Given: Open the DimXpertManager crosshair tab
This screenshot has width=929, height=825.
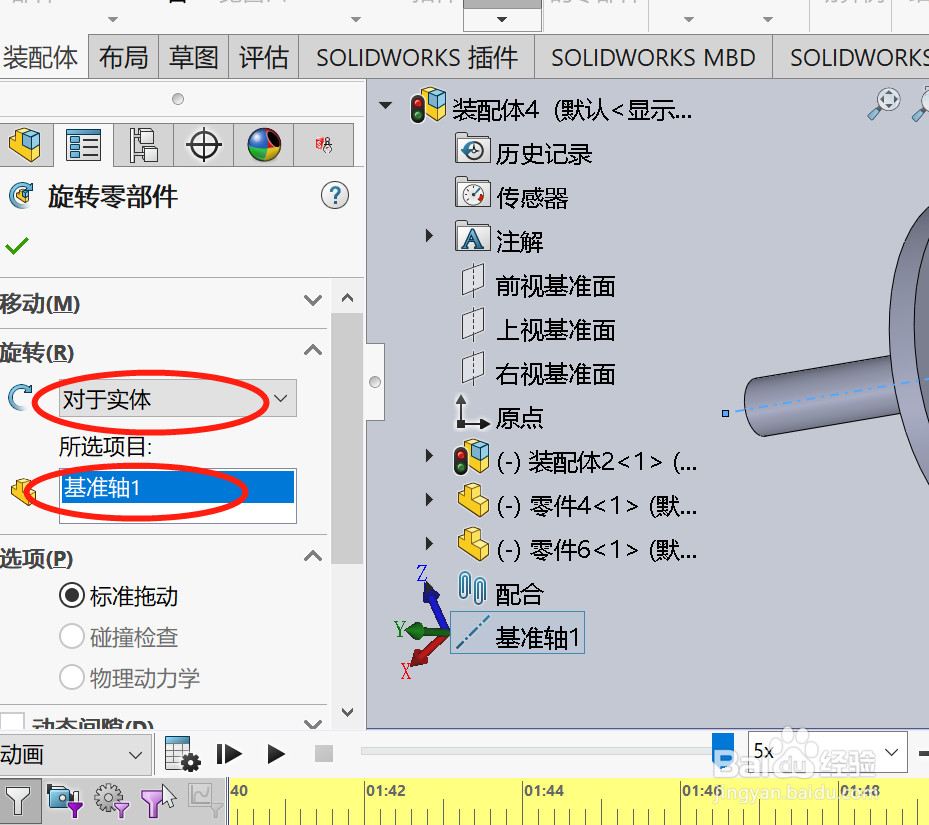Looking at the screenshot, I should point(203,145).
